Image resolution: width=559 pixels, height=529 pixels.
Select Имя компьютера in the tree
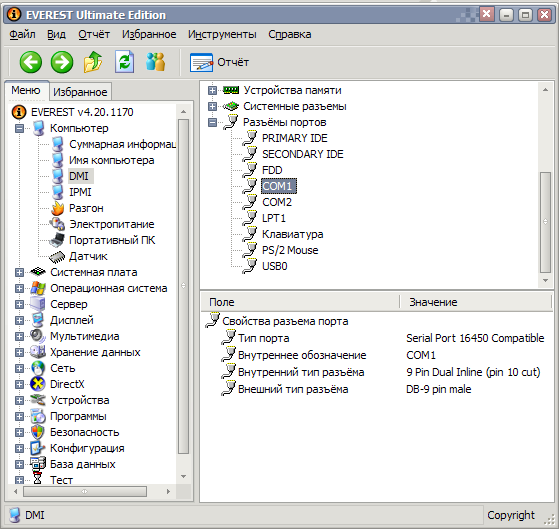[x=112, y=160]
